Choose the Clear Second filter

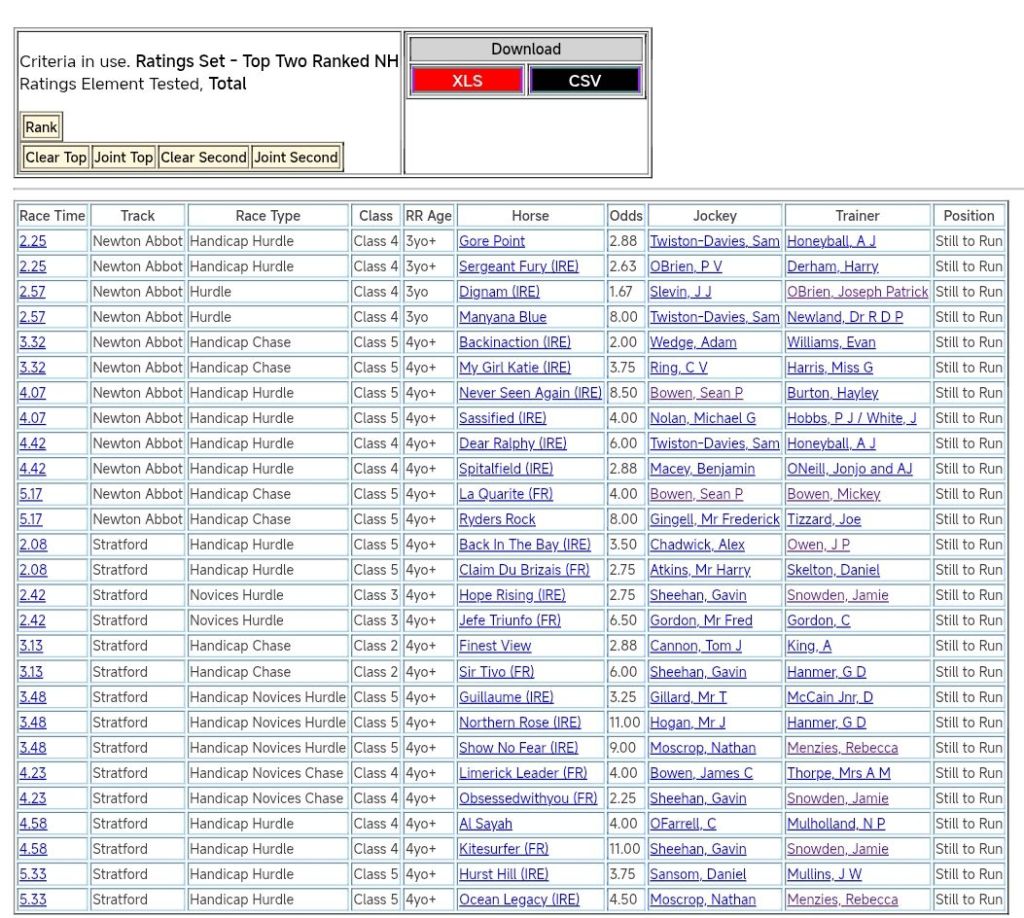click(x=203, y=157)
